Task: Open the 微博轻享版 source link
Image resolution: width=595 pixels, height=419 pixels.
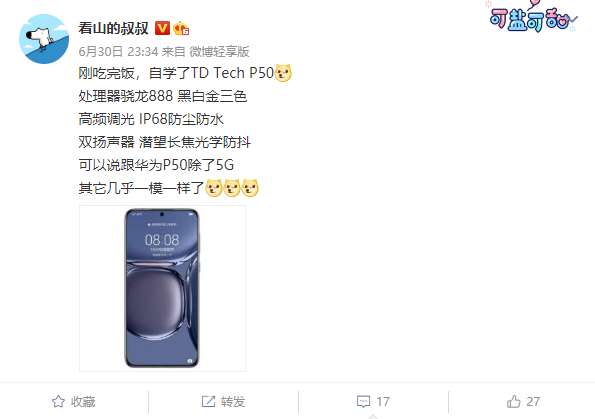Action: 219,52
